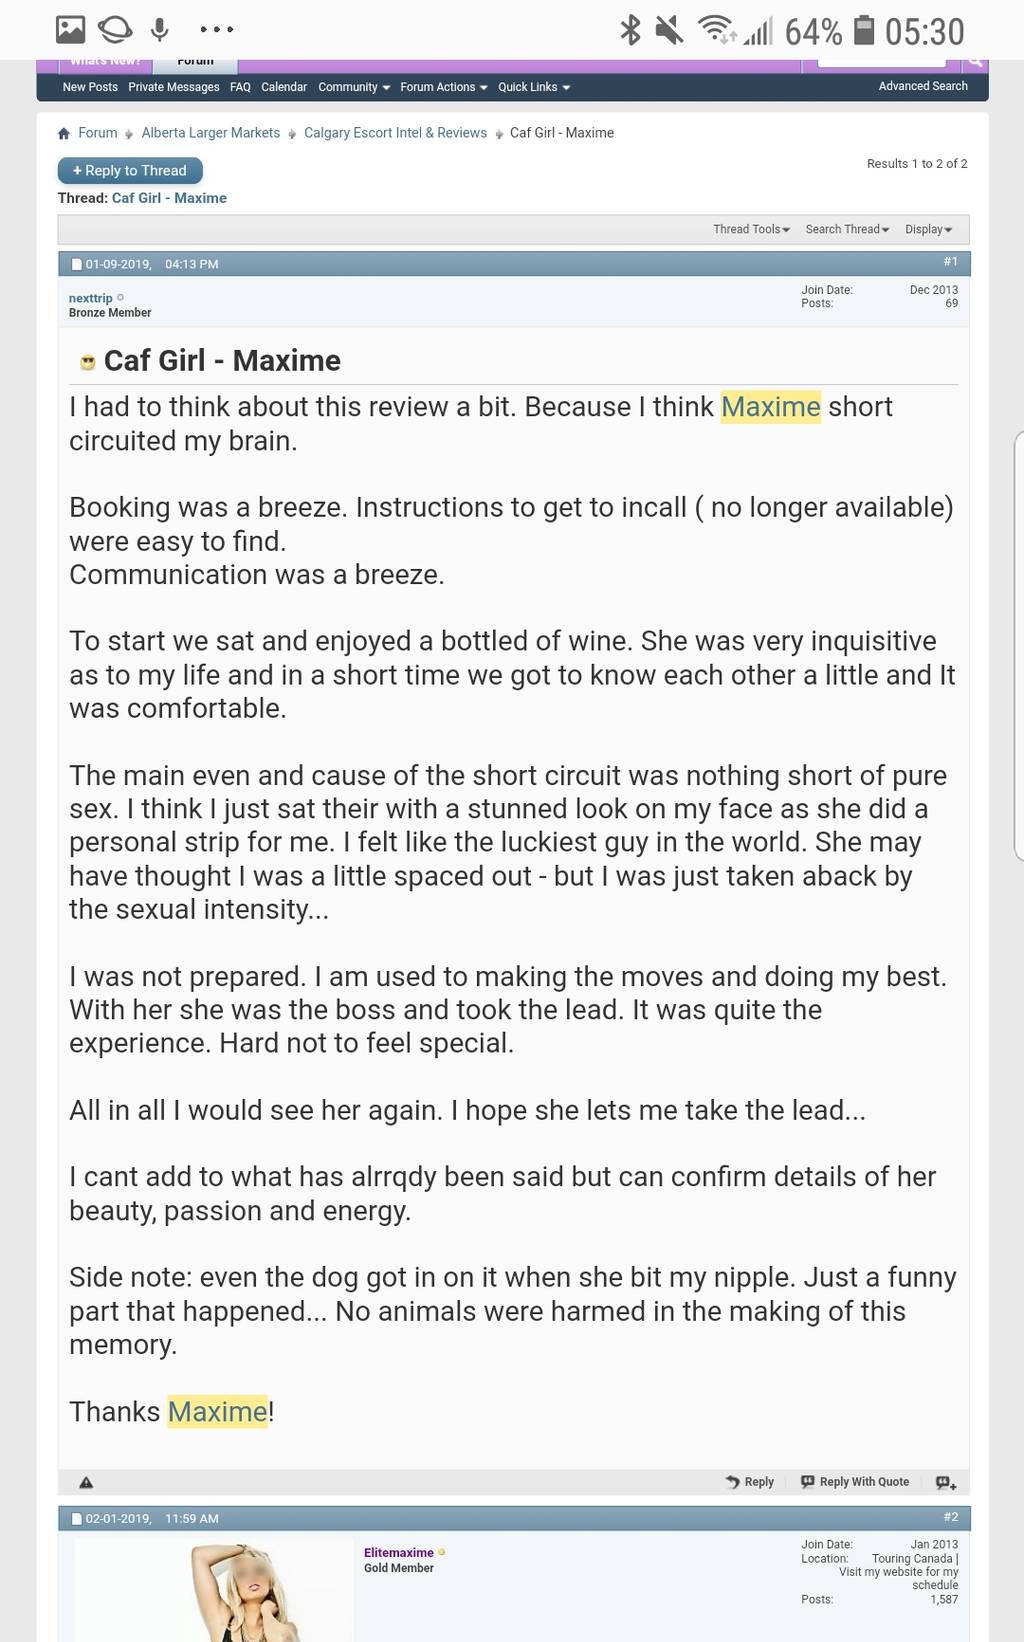1024x1642 pixels.
Task: Click the multi-quote icon on post #1
Action: click(945, 1482)
